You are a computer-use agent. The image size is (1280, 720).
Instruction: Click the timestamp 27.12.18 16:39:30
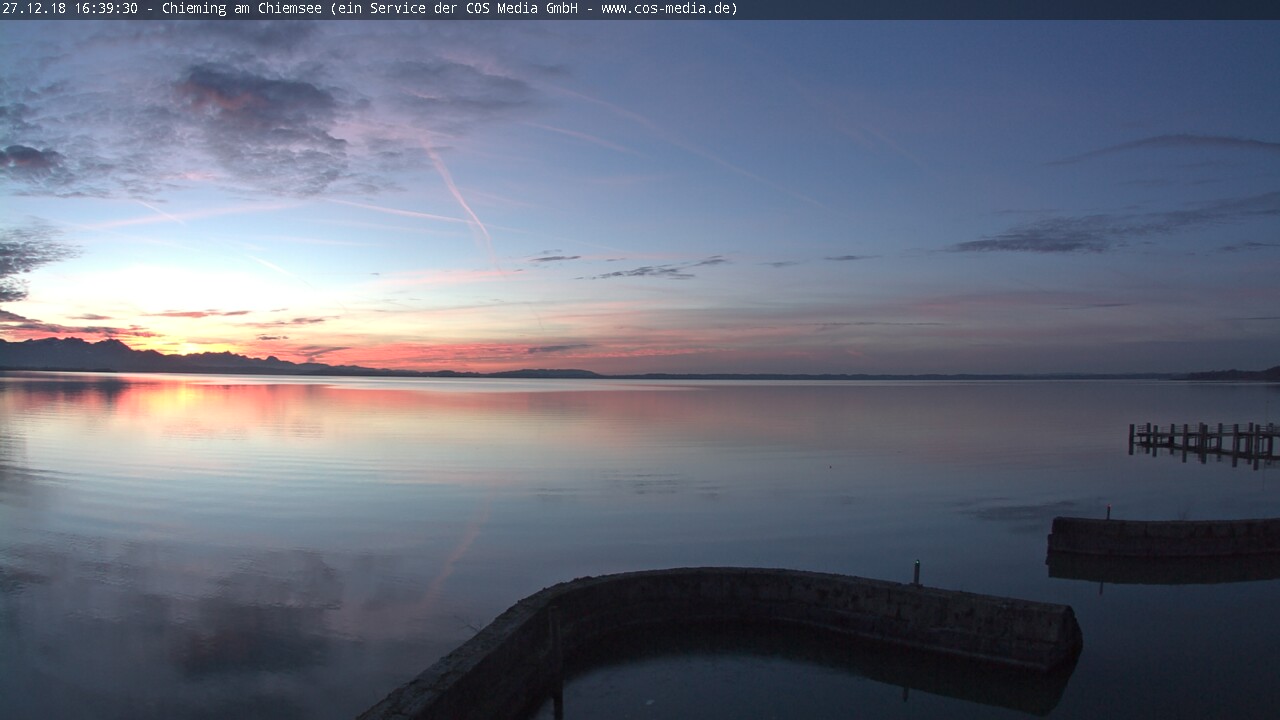(x=70, y=9)
